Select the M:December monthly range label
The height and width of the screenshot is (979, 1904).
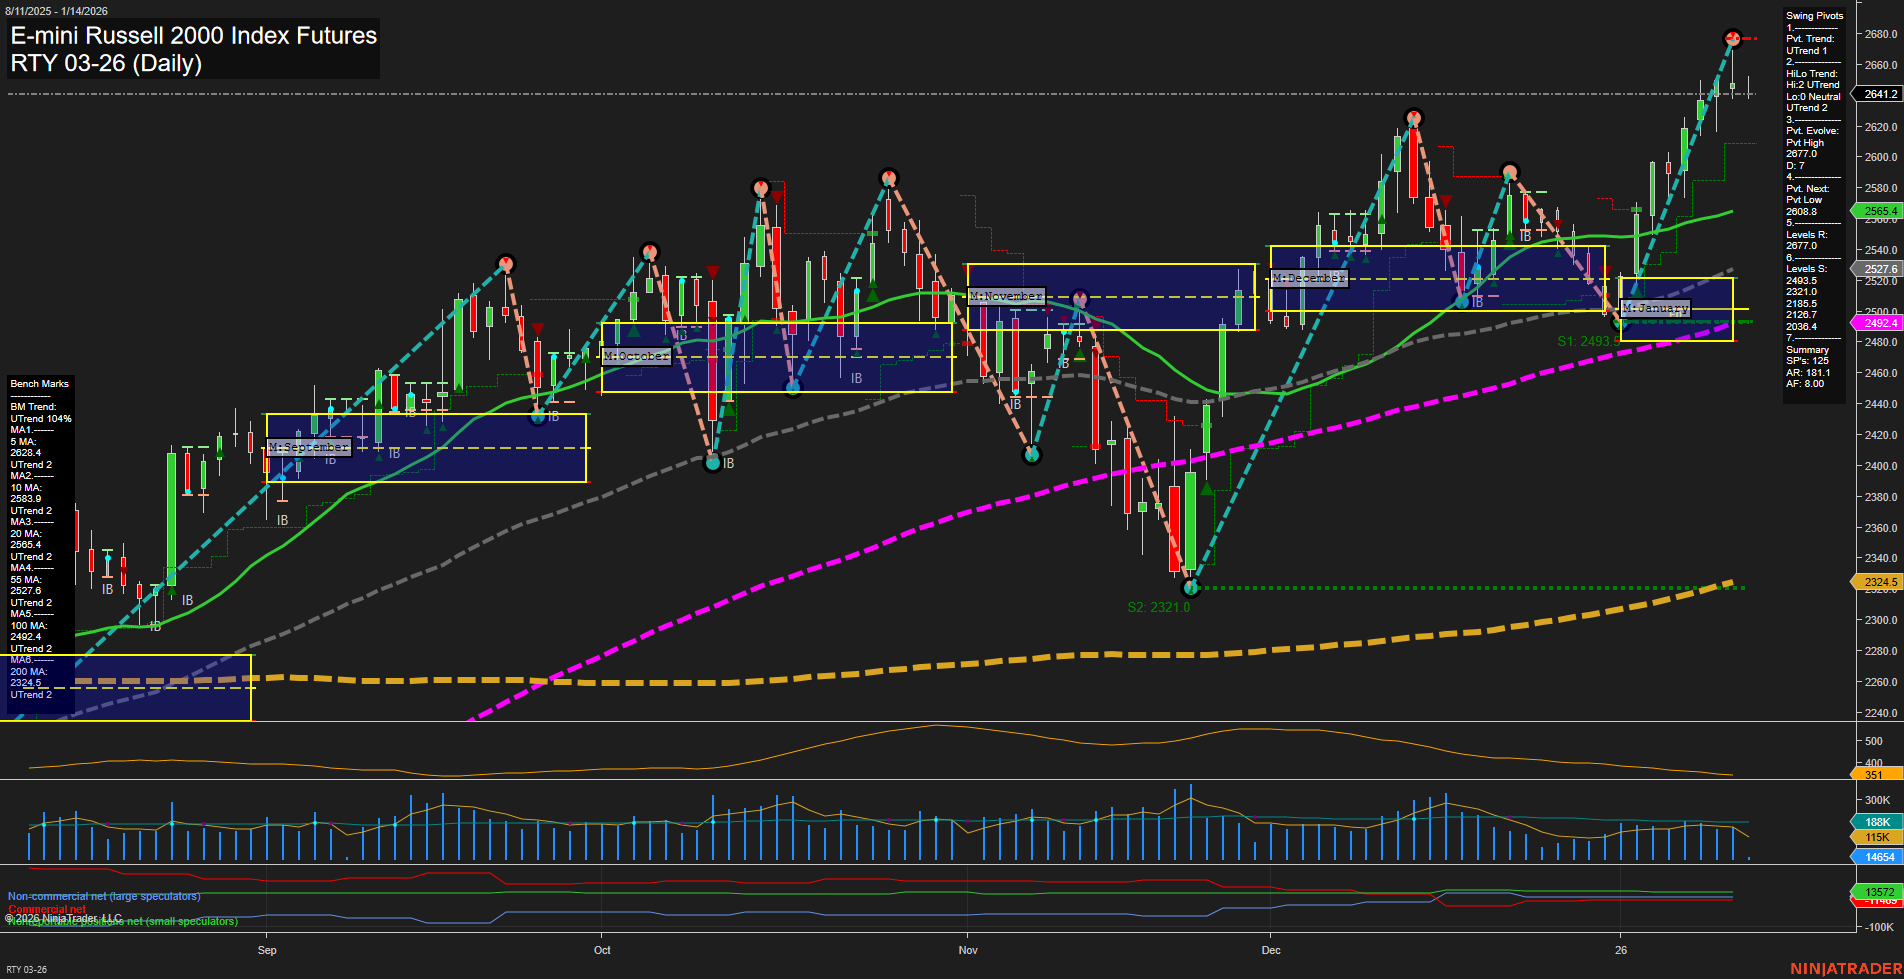pyautogui.click(x=1309, y=278)
